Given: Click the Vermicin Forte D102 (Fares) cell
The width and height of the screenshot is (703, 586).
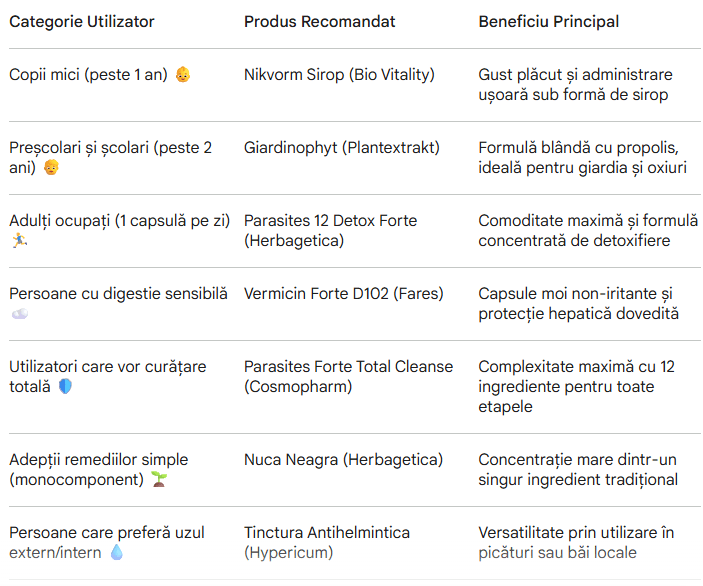Looking at the screenshot, I should point(343,294).
